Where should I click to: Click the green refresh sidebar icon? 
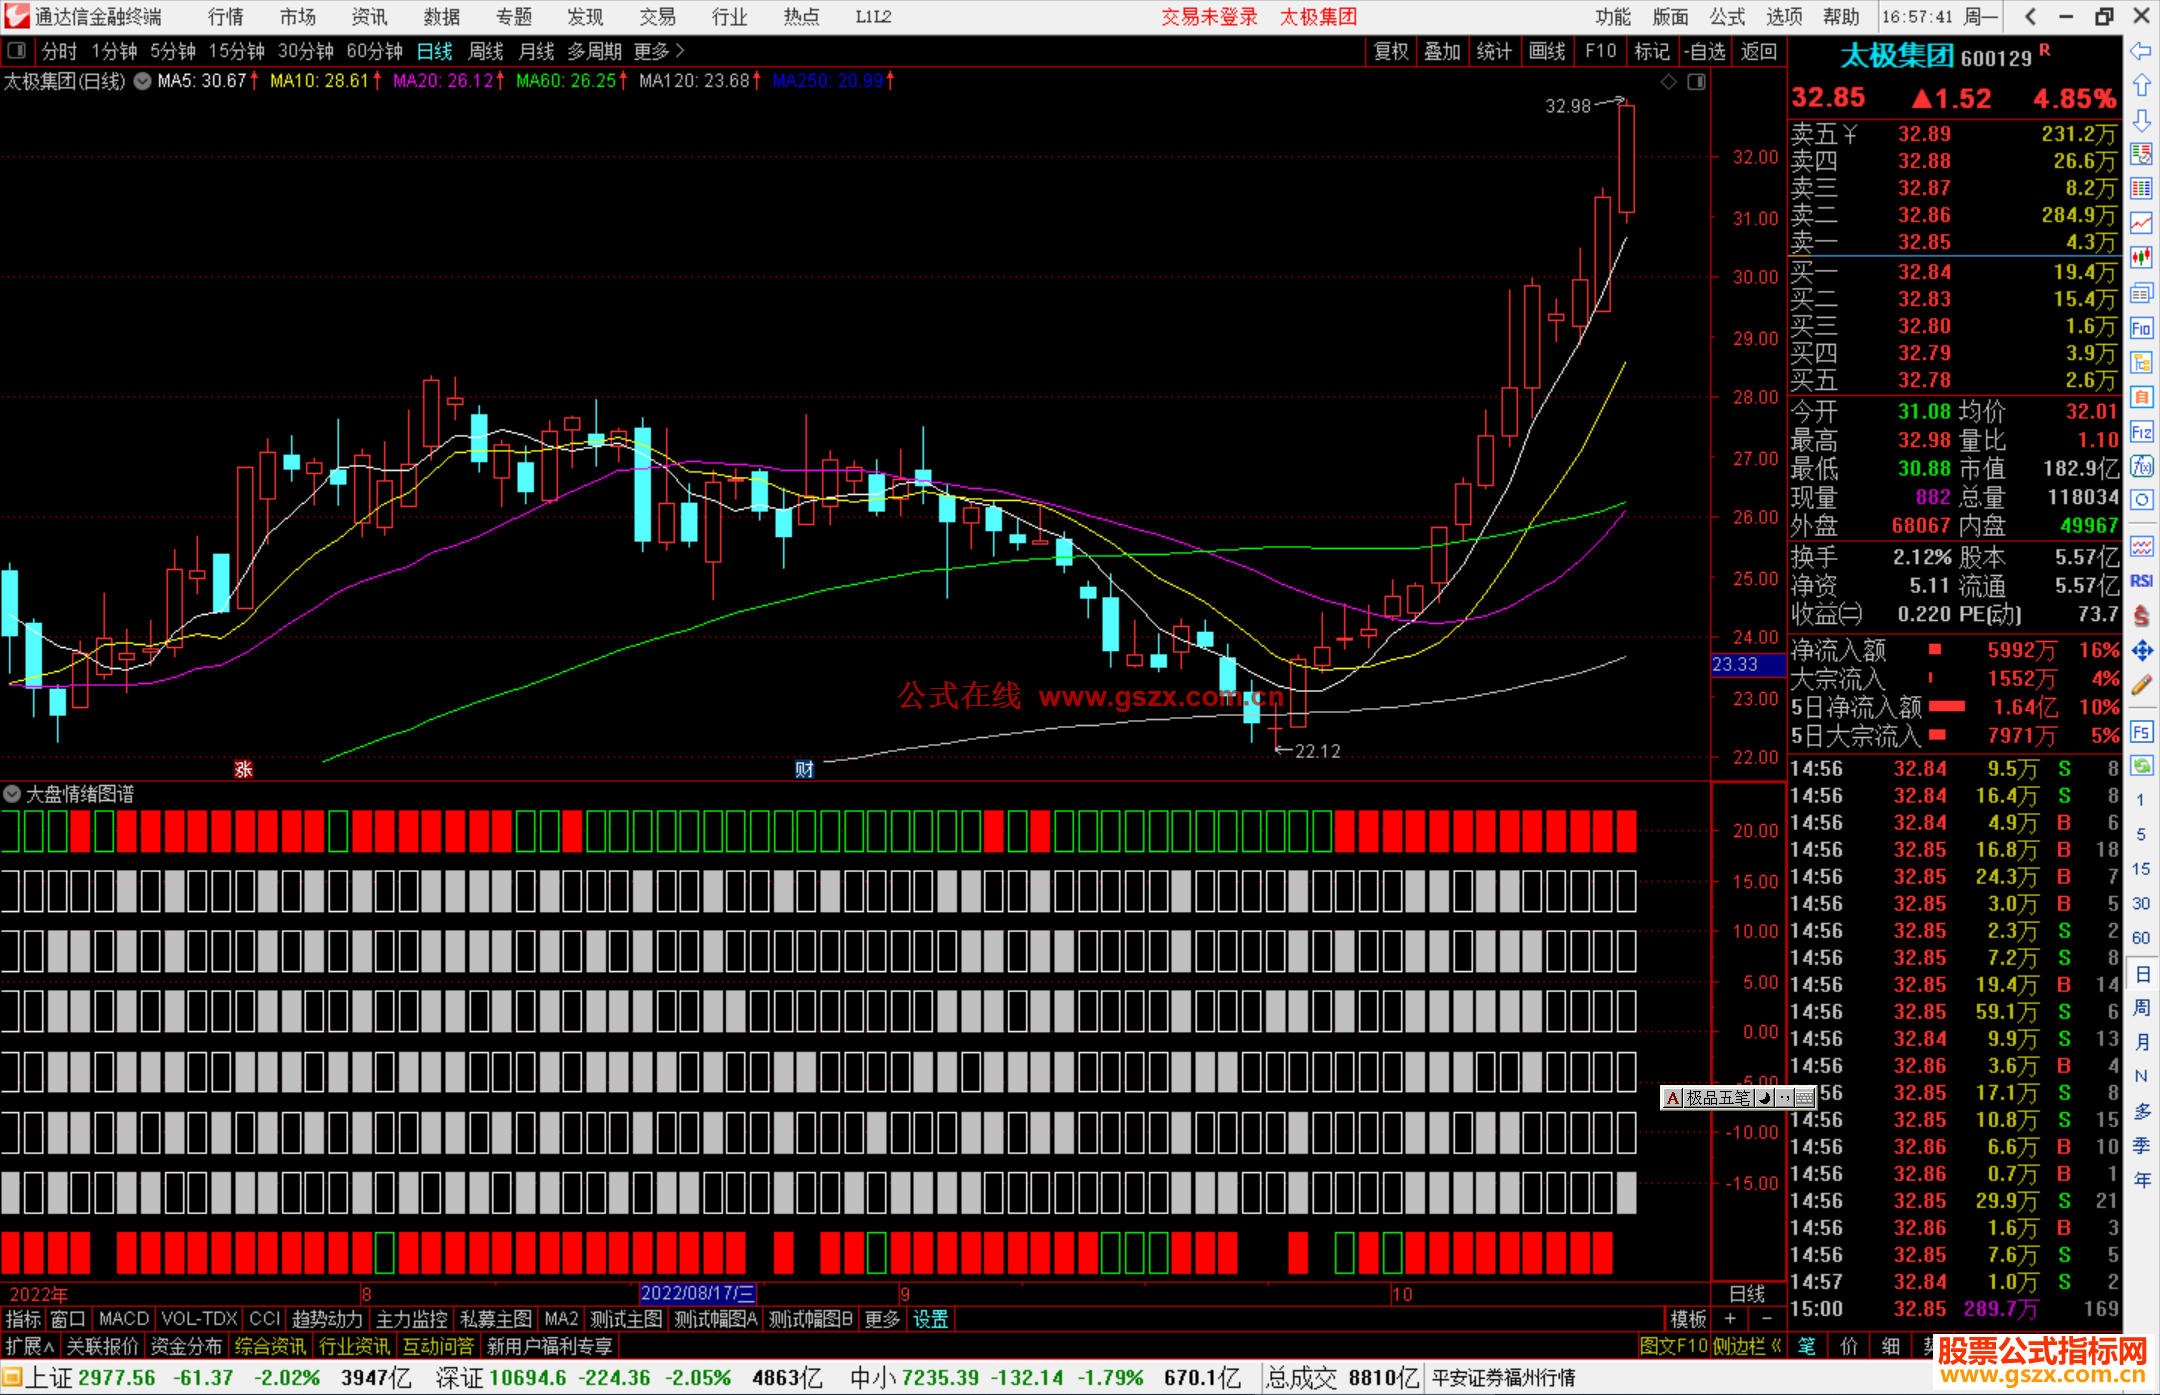coord(2141,766)
